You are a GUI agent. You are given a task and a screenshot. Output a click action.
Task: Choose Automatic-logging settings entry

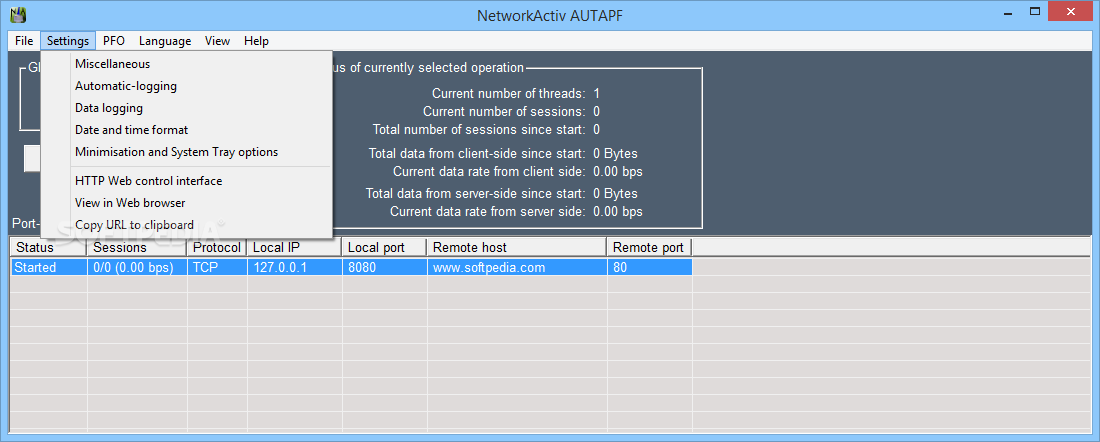pyautogui.click(x=187, y=86)
